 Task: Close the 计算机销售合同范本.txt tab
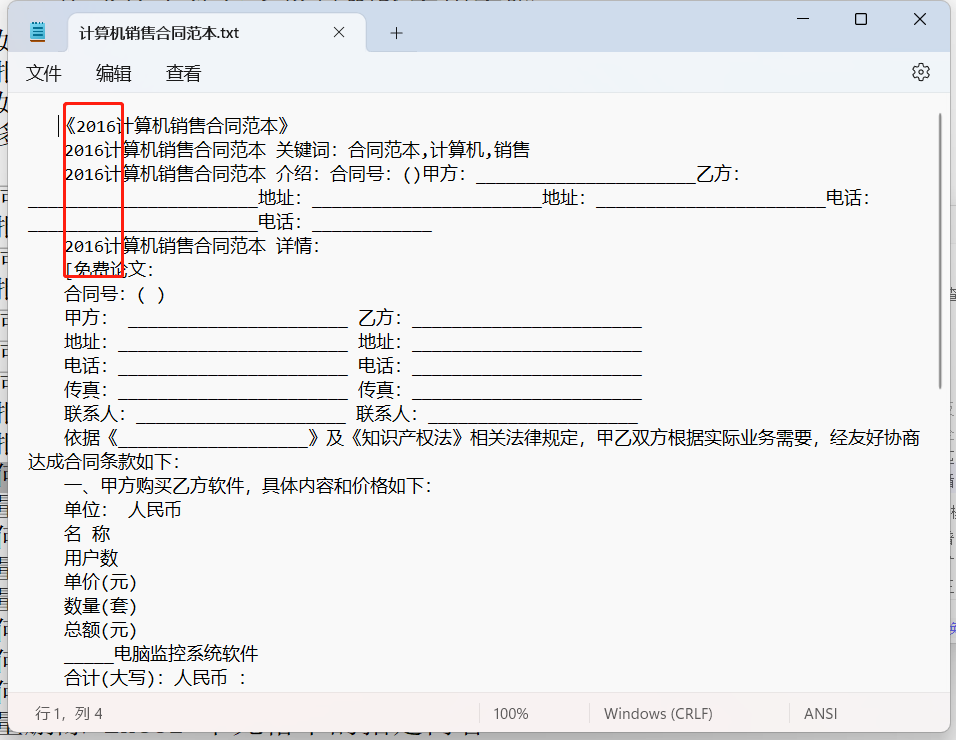(338, 32)
